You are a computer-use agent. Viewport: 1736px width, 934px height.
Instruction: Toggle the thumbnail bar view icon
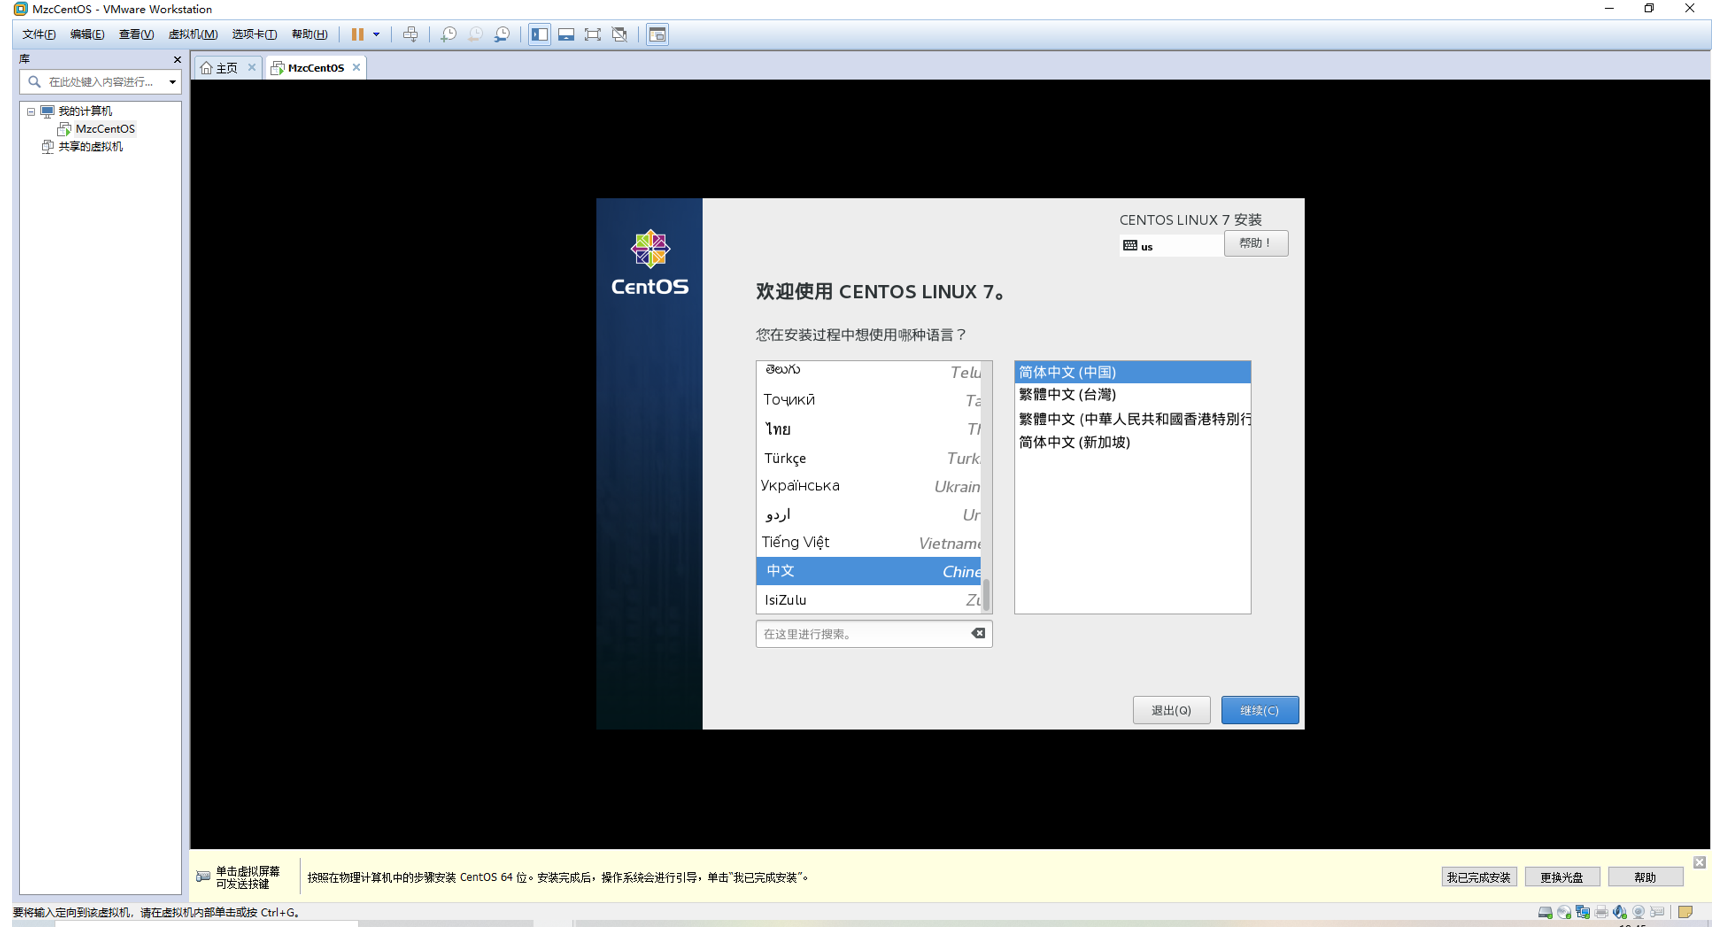[566, 35]
